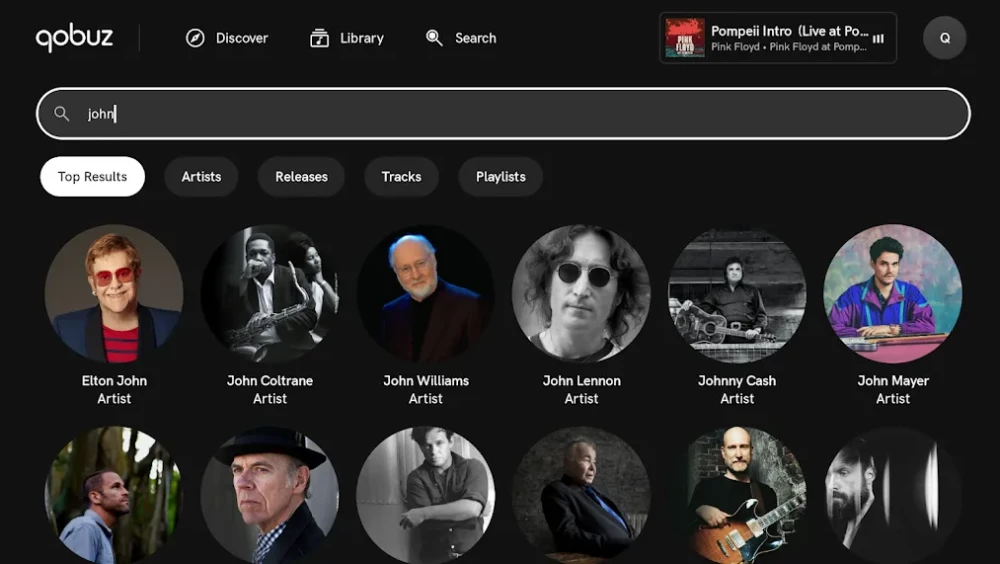Click the magnifier icon inside search field
The width and height of the screenshot is (1000, 564).
click(62, 114)
